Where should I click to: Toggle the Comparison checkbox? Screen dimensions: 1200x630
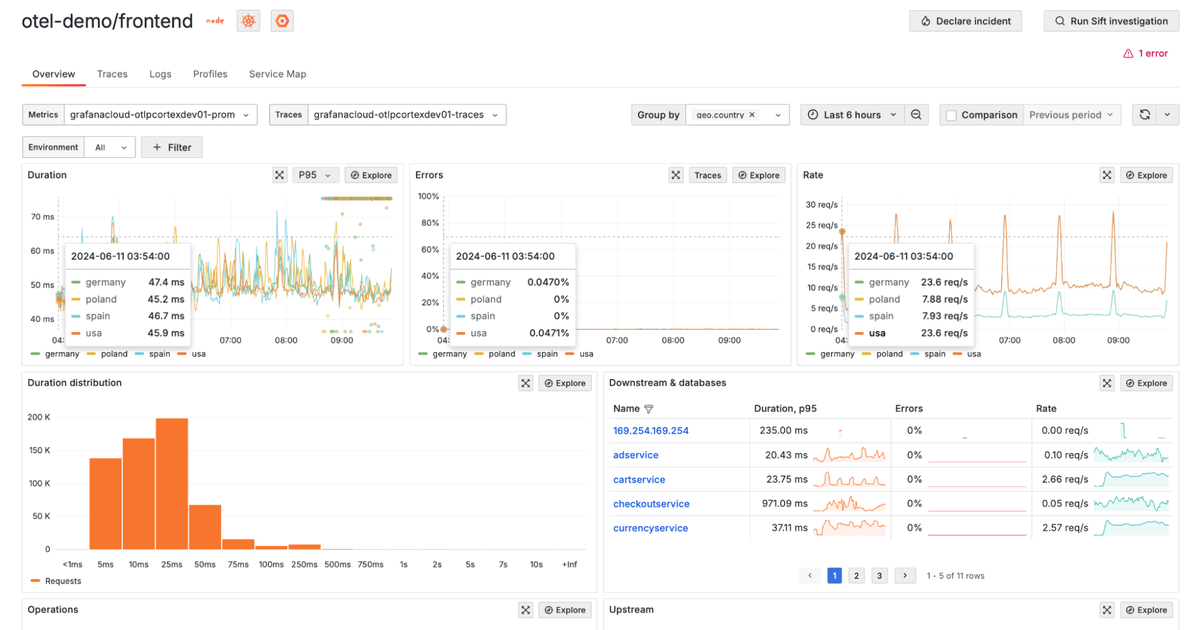(x=951, y=115)
